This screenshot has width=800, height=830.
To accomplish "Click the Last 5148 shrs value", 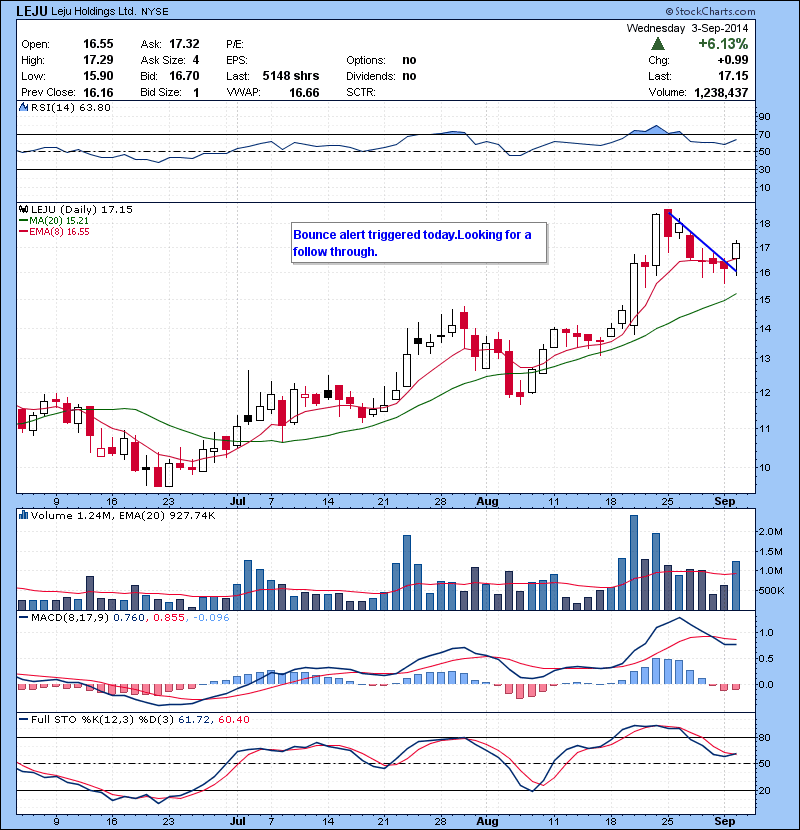I will pos(291,76).
